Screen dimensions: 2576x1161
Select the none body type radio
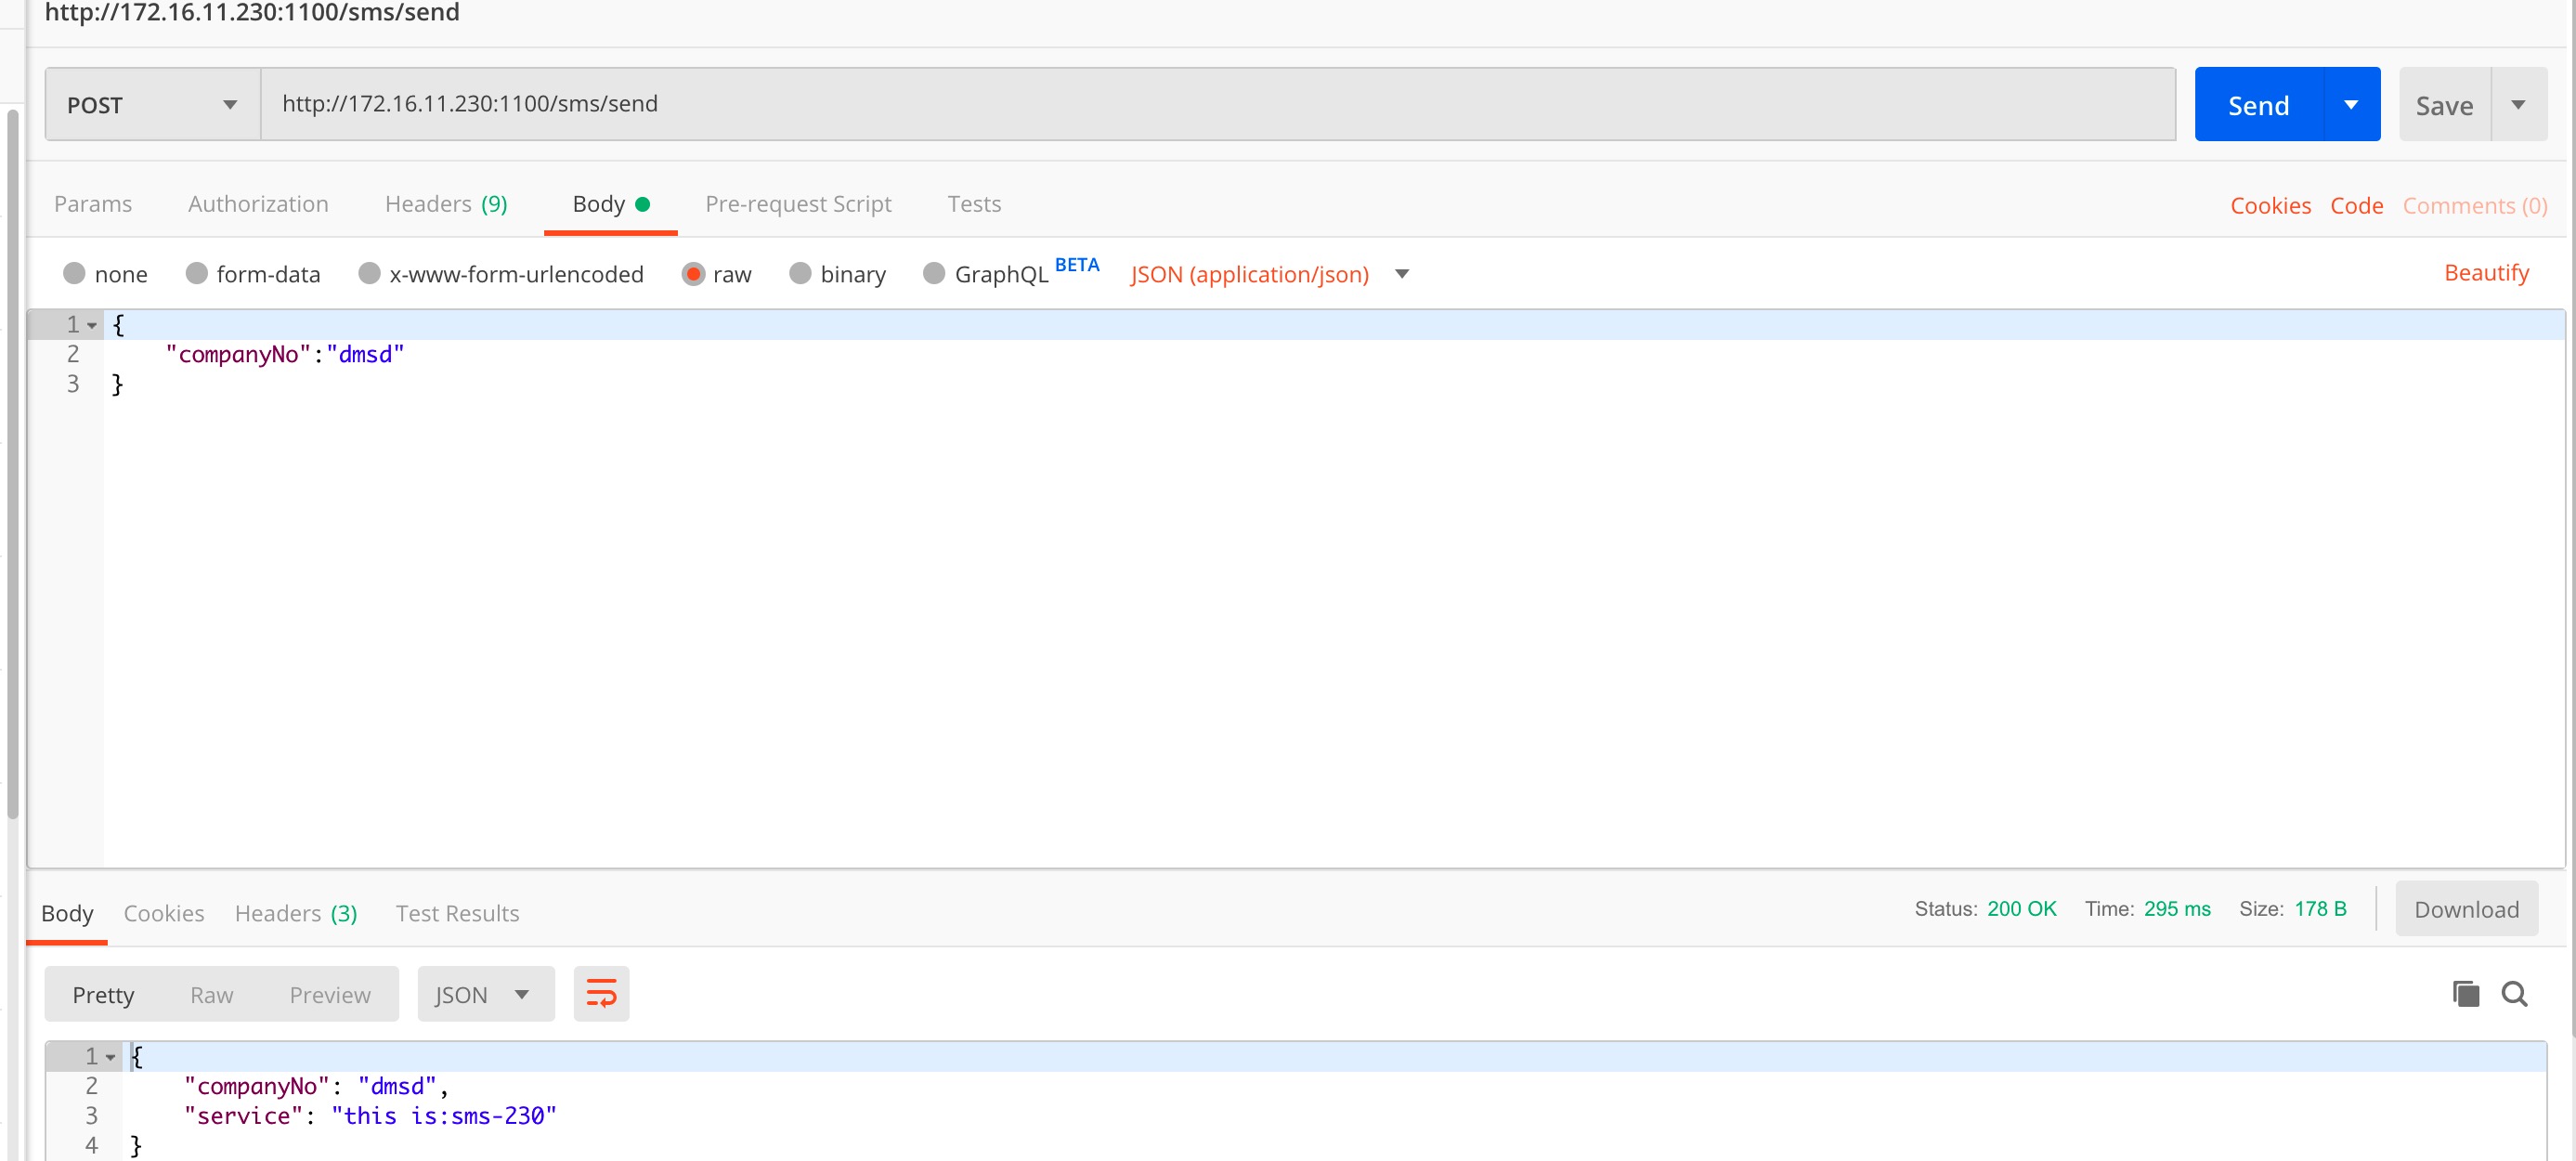[x=74, y=273]
